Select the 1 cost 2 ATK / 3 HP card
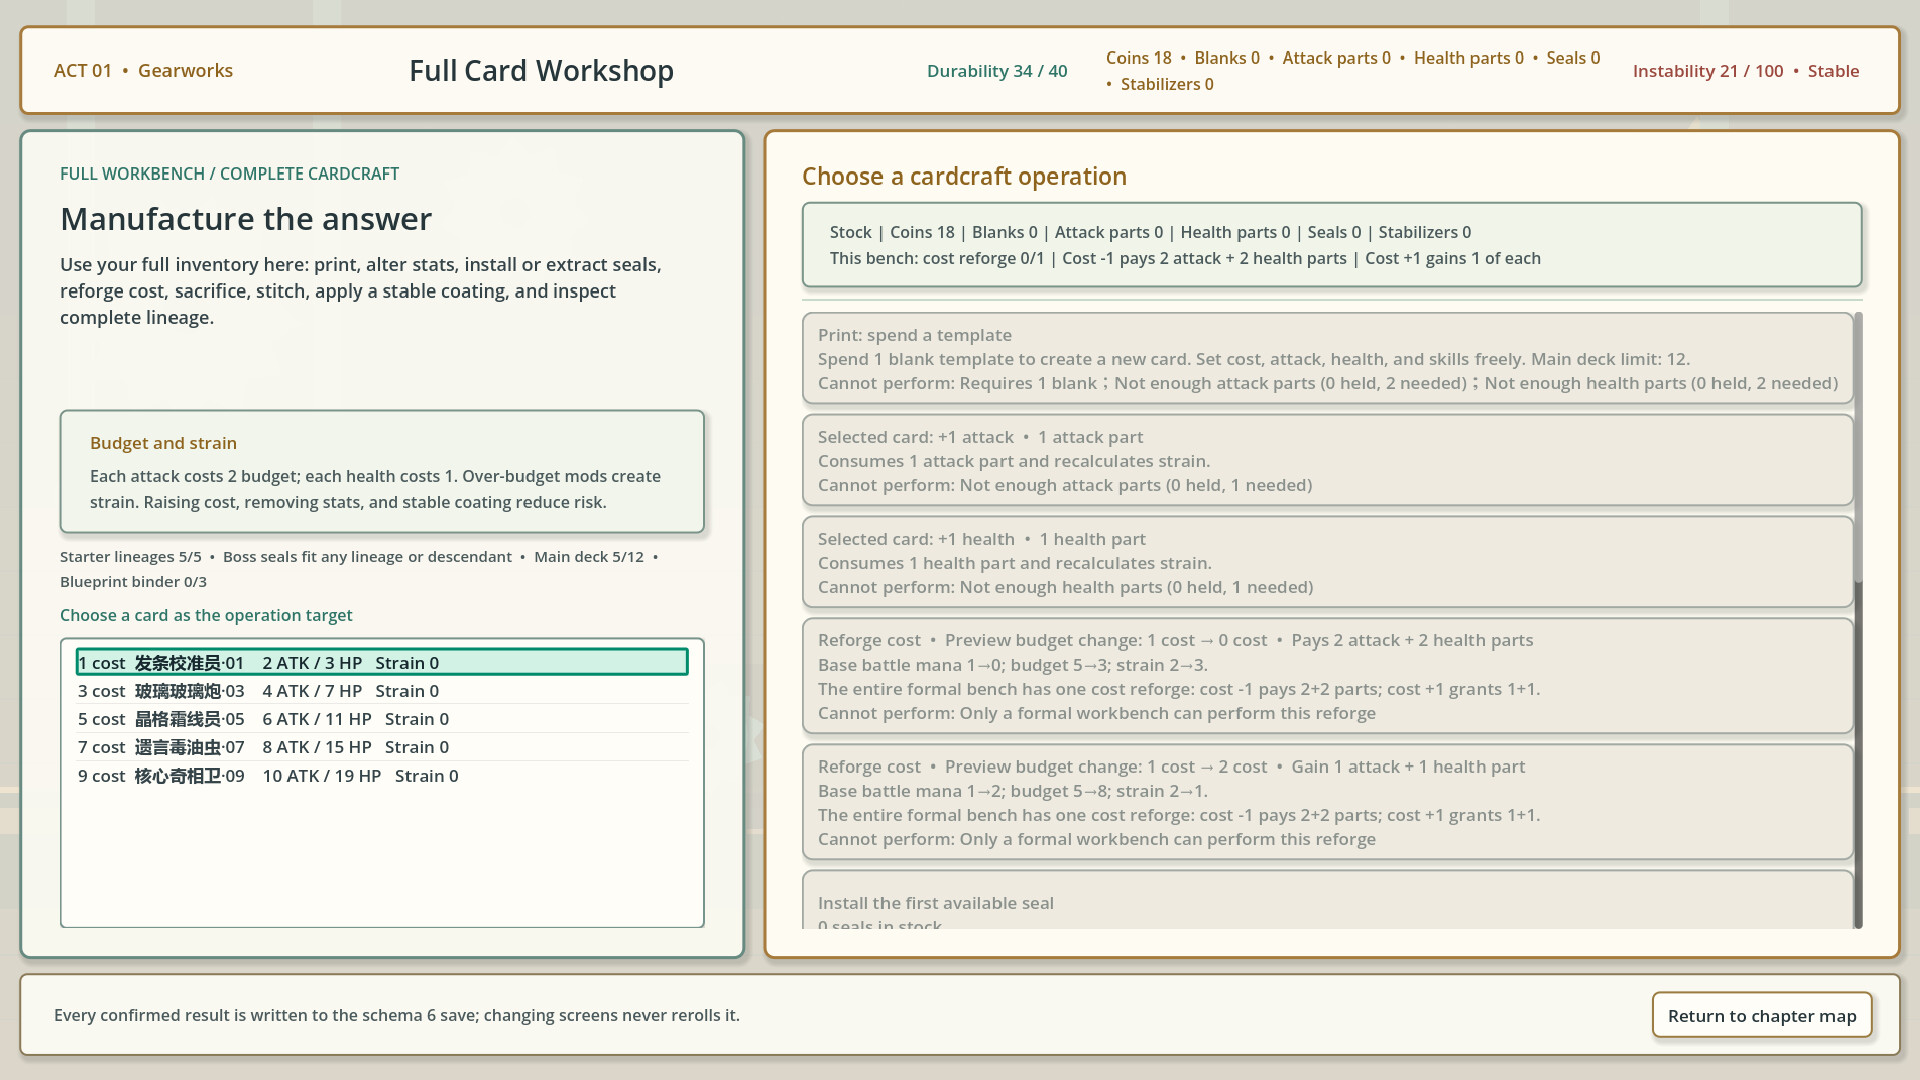The width and height of the screenshot is (1920, 1080). tap(382, 662)
